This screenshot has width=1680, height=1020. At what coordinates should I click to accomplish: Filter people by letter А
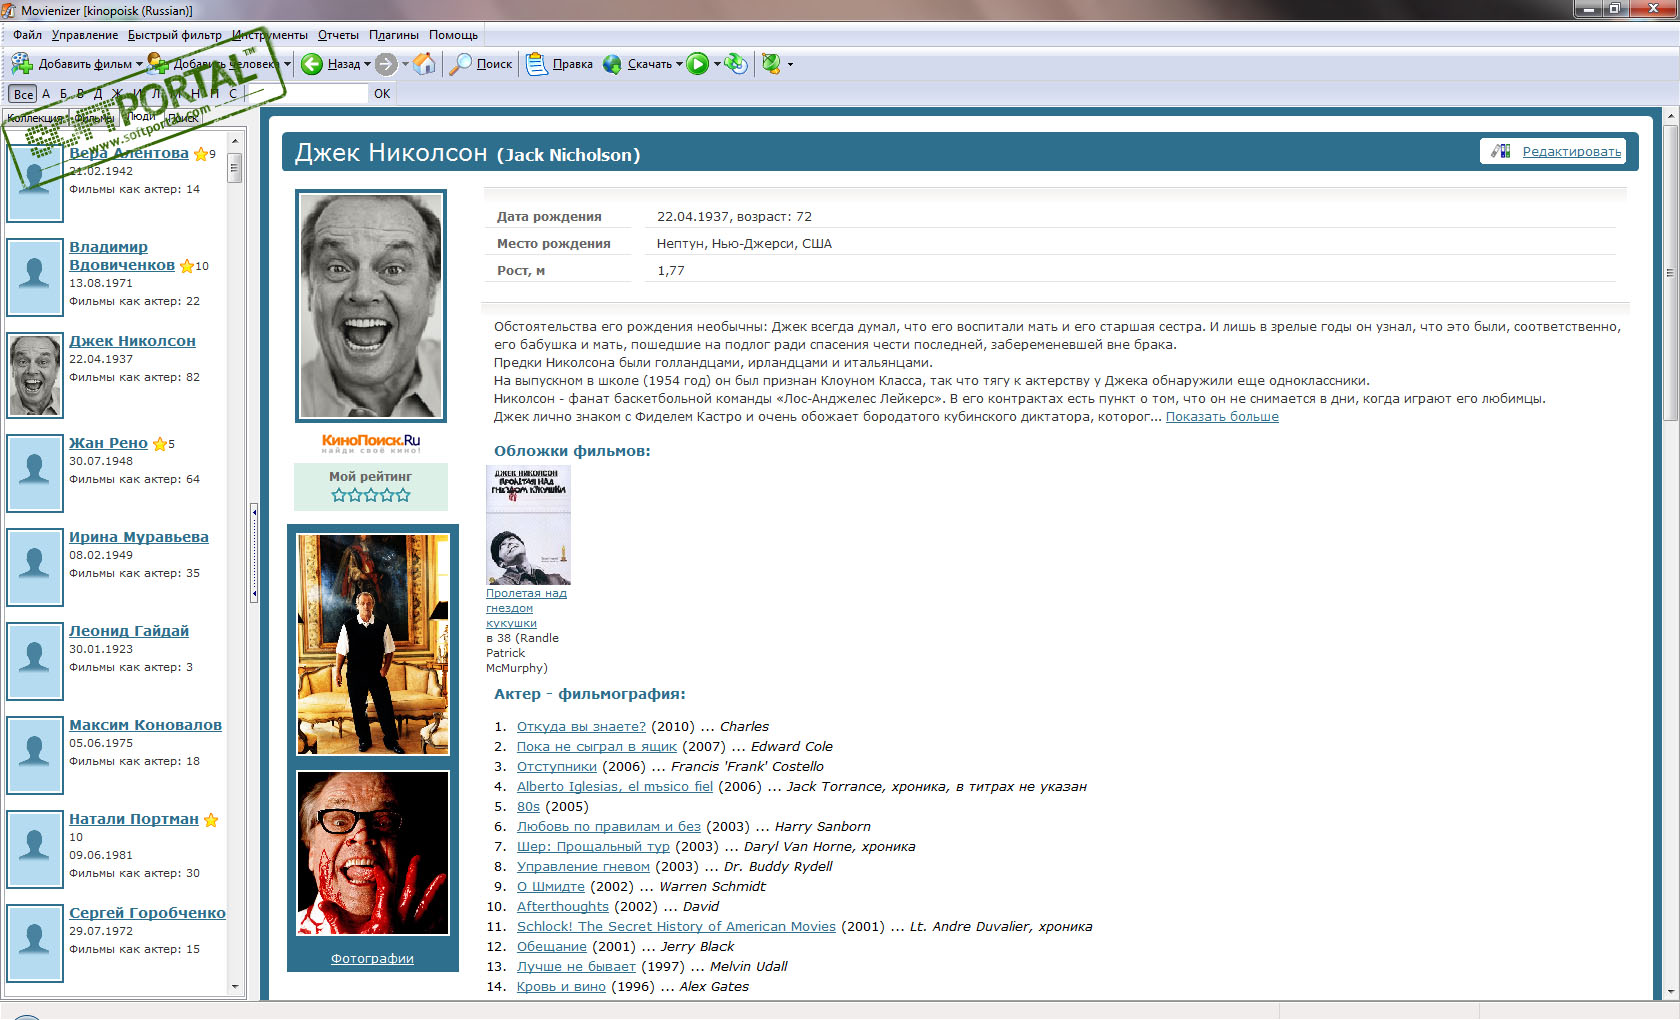(46, 94)
